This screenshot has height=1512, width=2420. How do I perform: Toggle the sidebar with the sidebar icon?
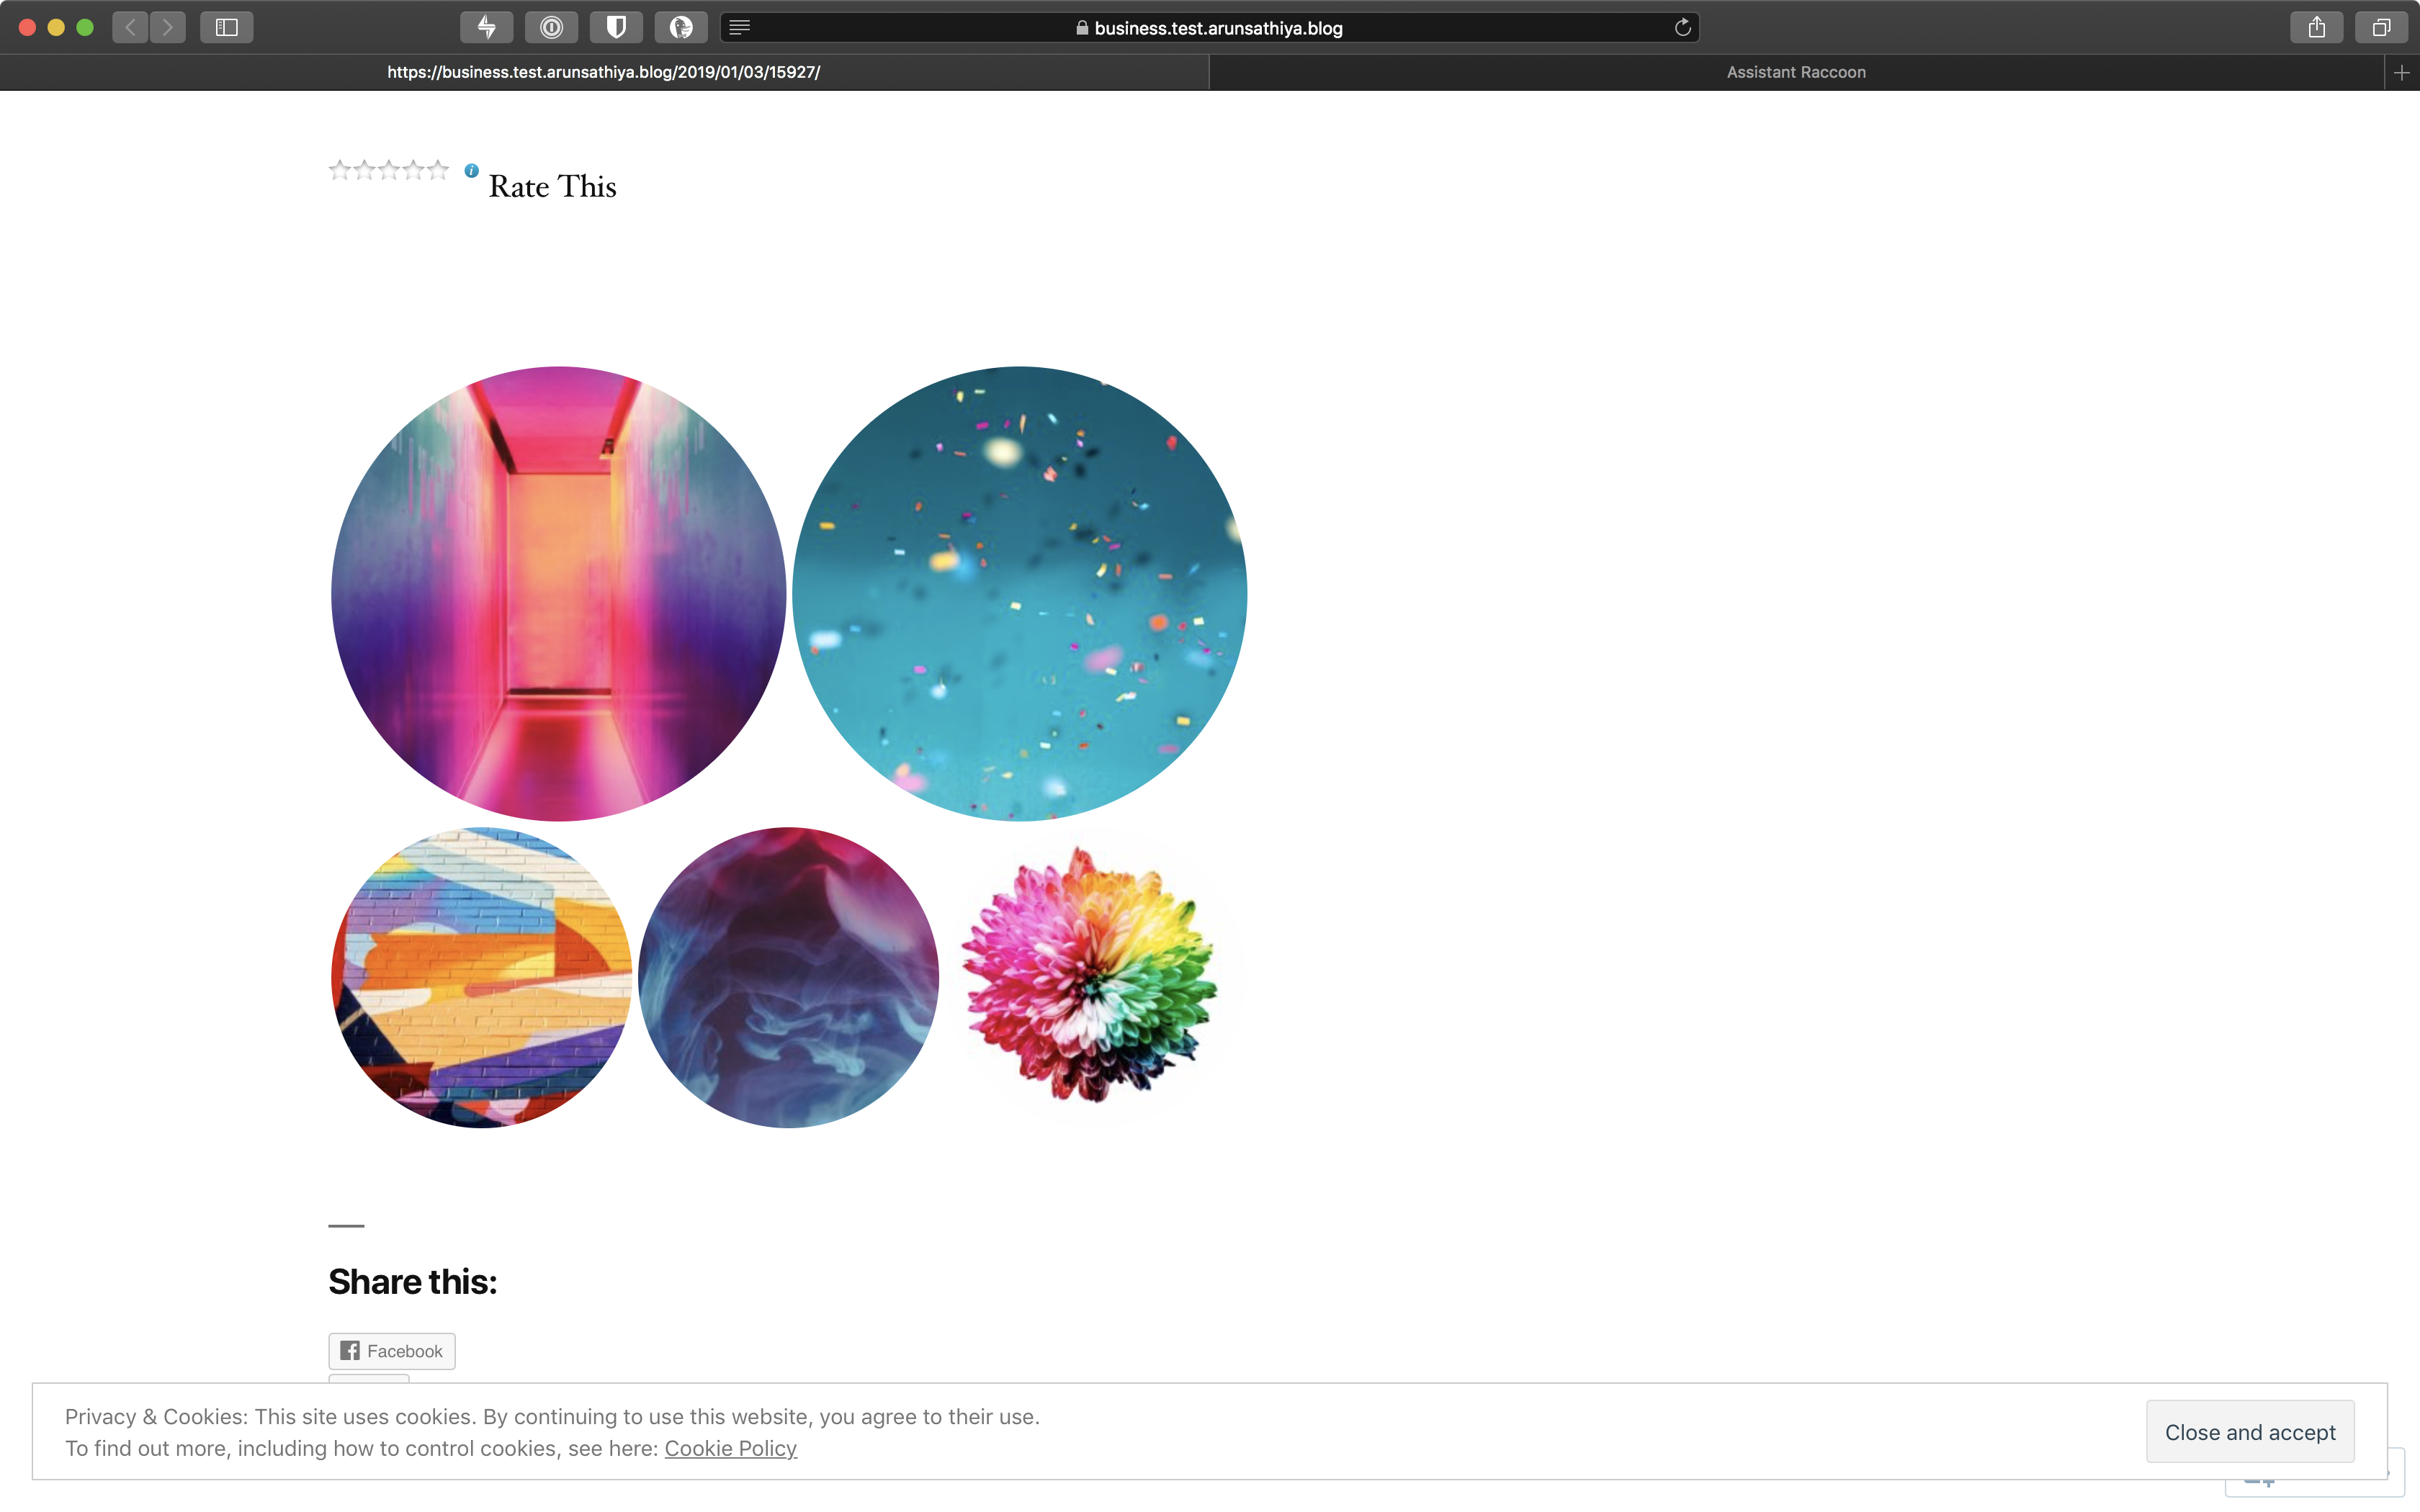[226, 27]
